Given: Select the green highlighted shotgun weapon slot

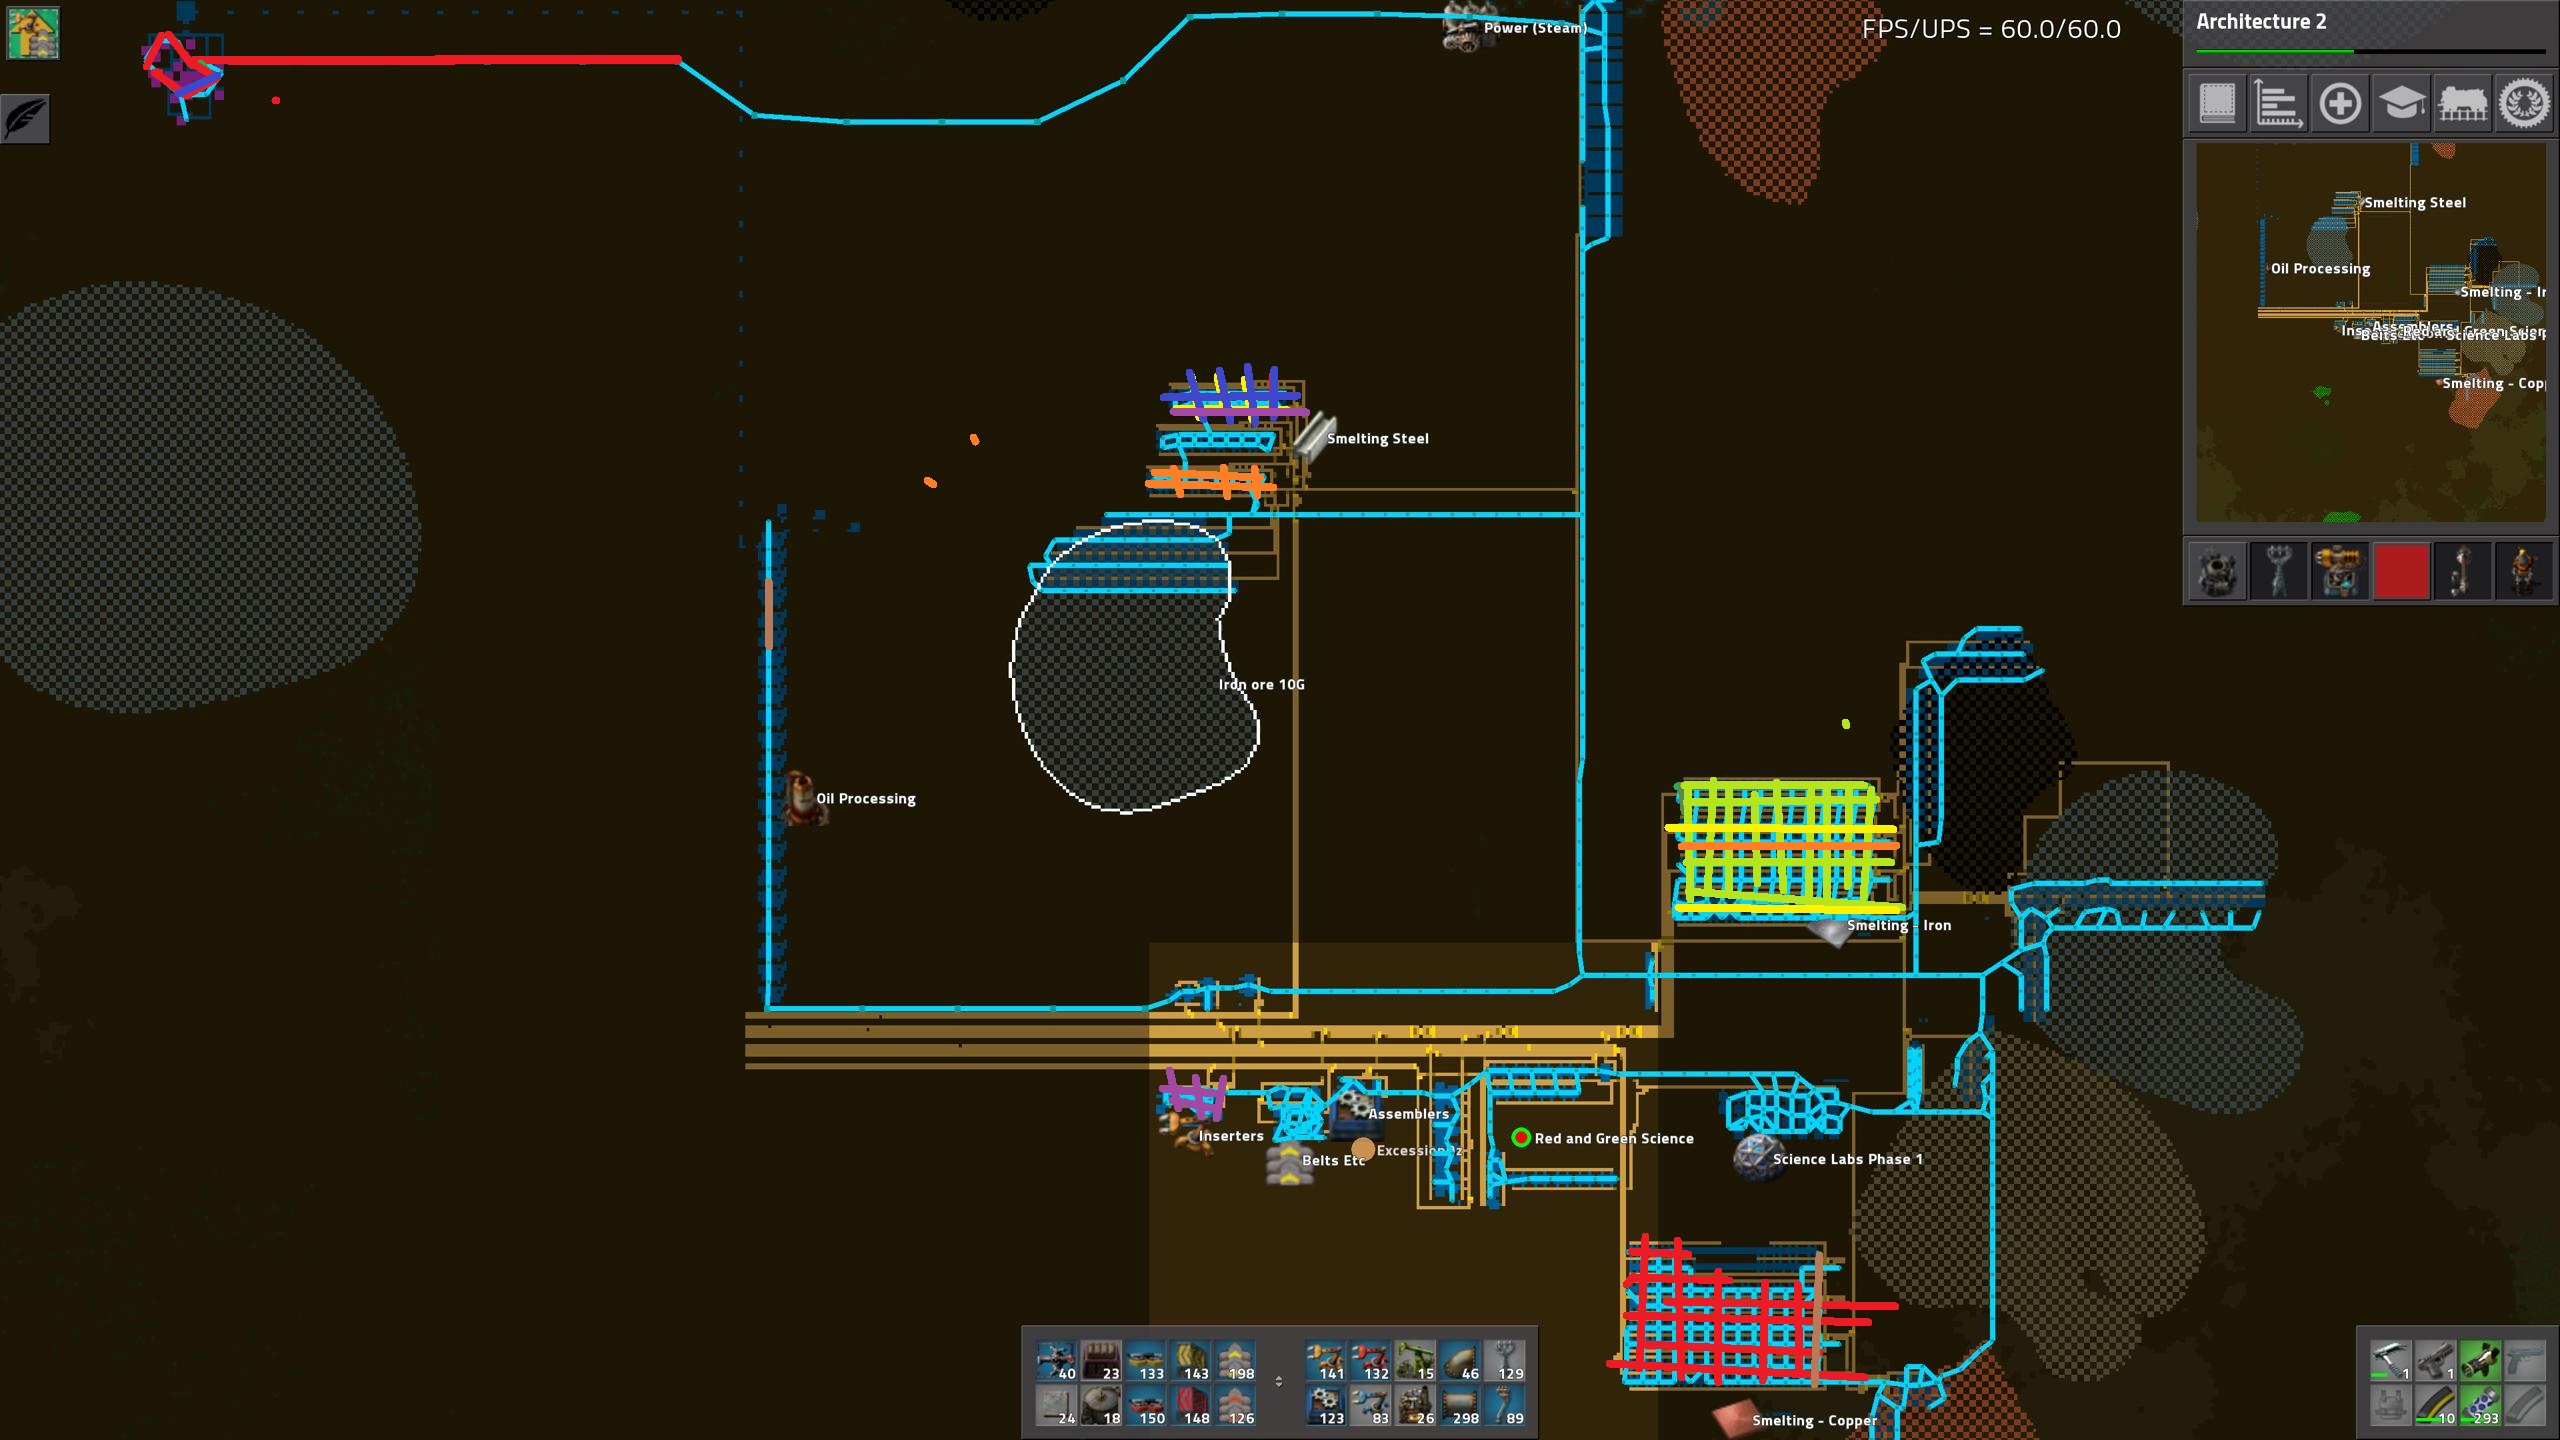Looking at the screenshot, I should pyautogui.click(x=2480, y=1361).
